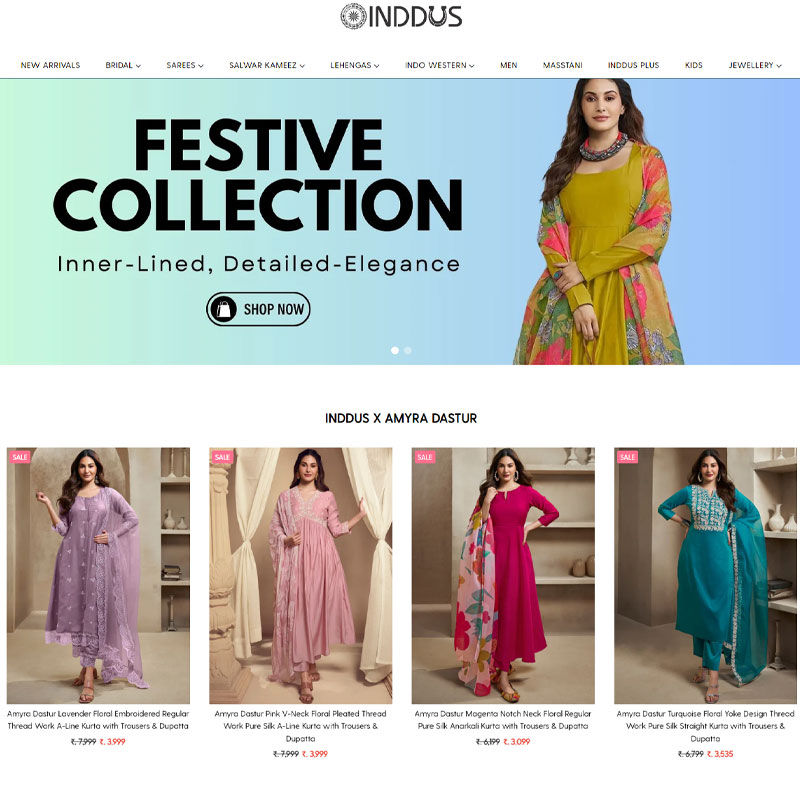Screen dimensions: 800x800
Task: Go to the Masstani section
Action: [562, 65]
